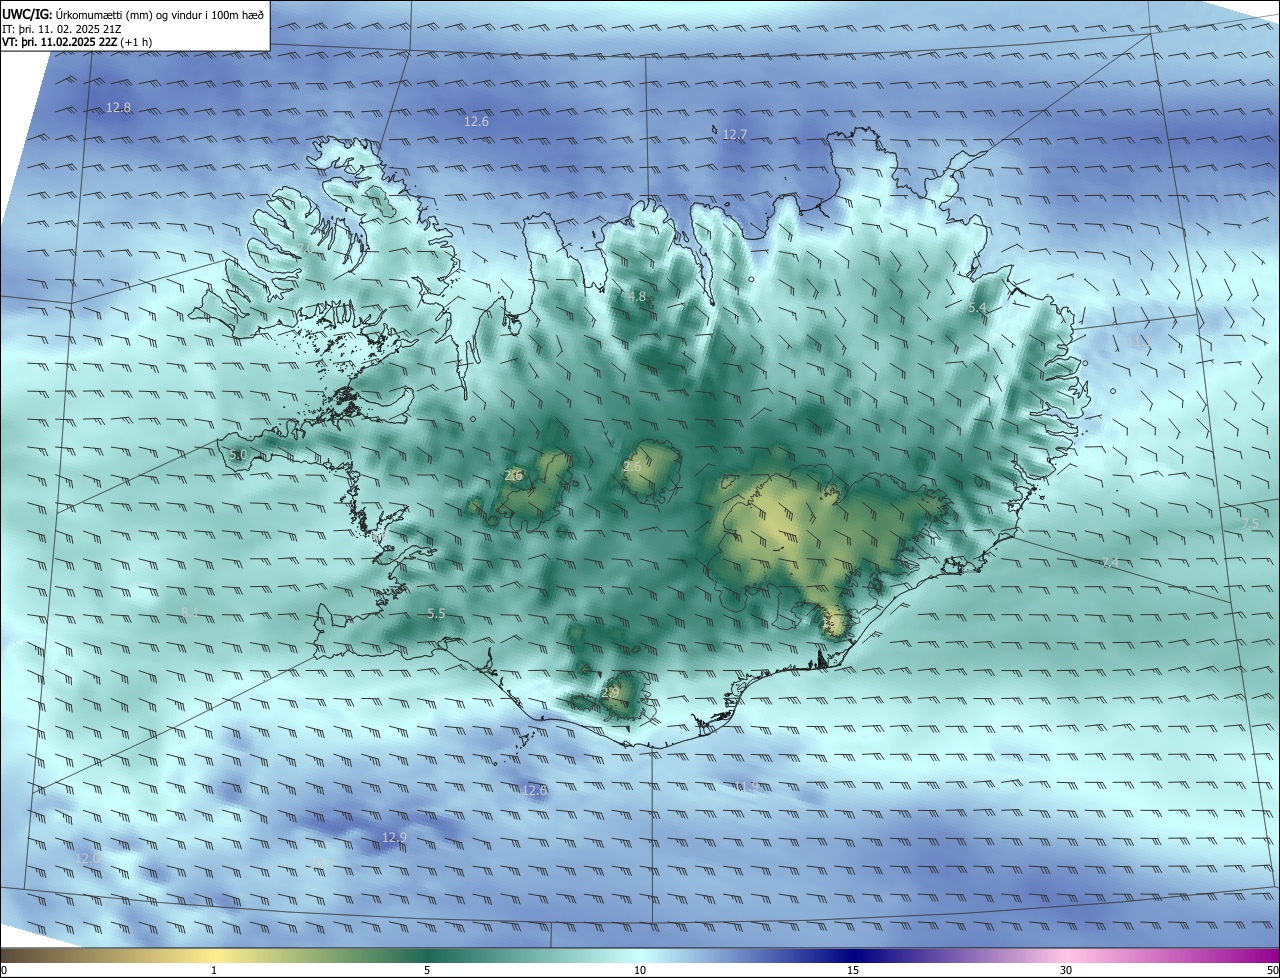Click the 7.4 value label on the map
Viewport: 1280px width, 978px height.
(1110, 563)
